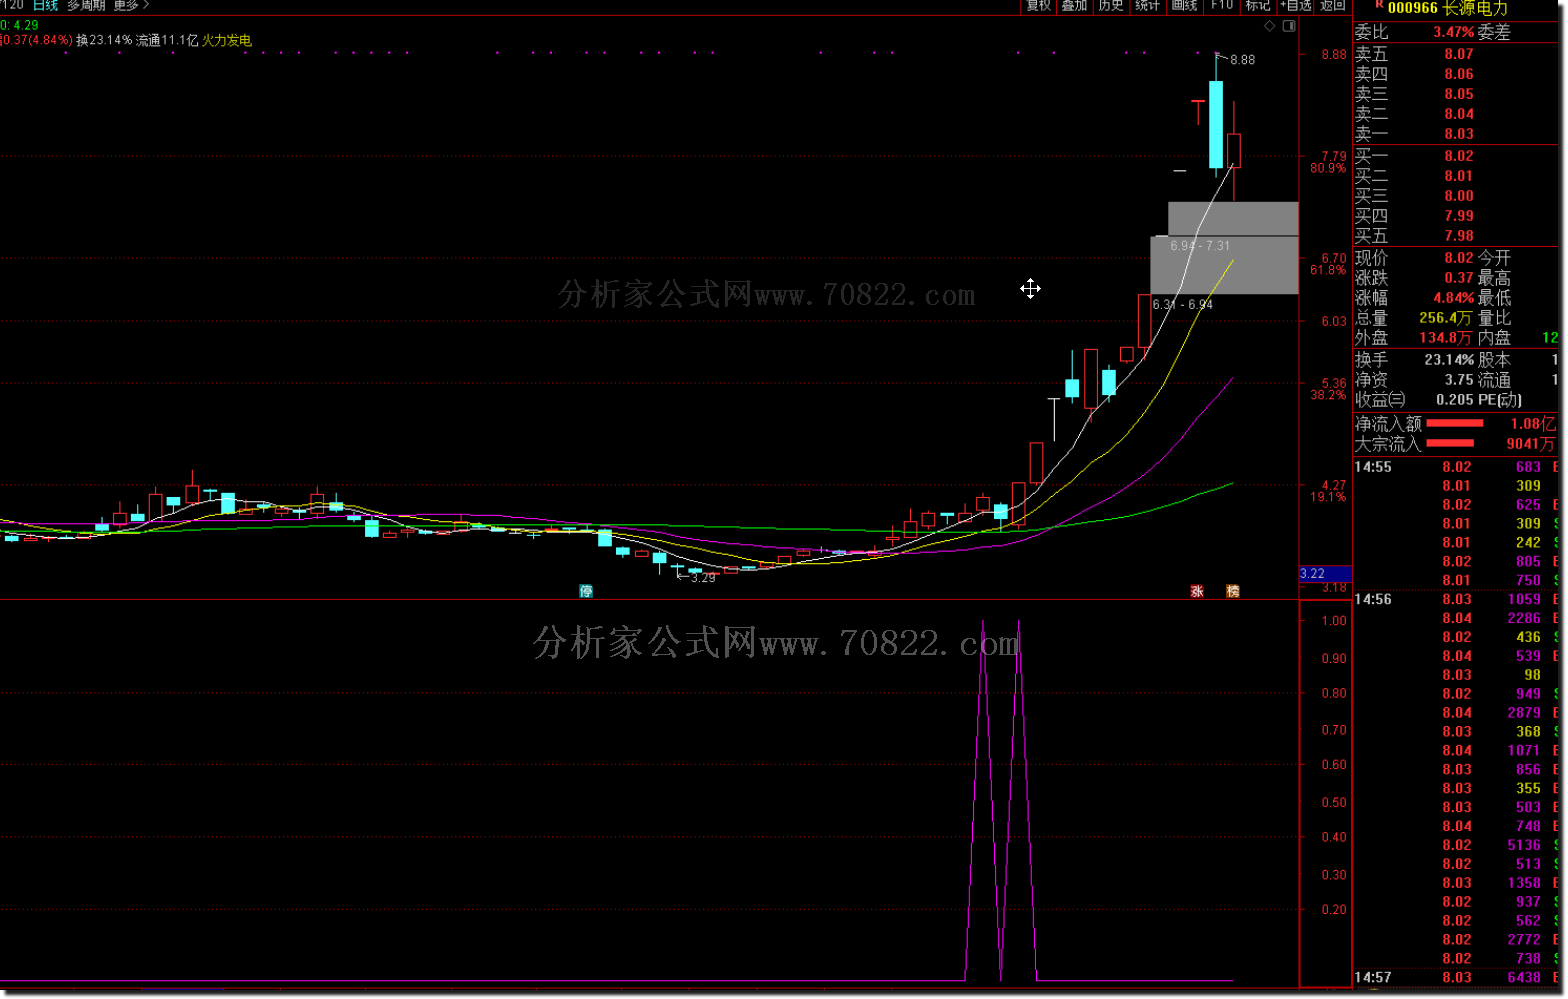This screenshot has width=1568, height=999.
Task: Click the 总量 256.4万 value
Action: [1445, 318]
